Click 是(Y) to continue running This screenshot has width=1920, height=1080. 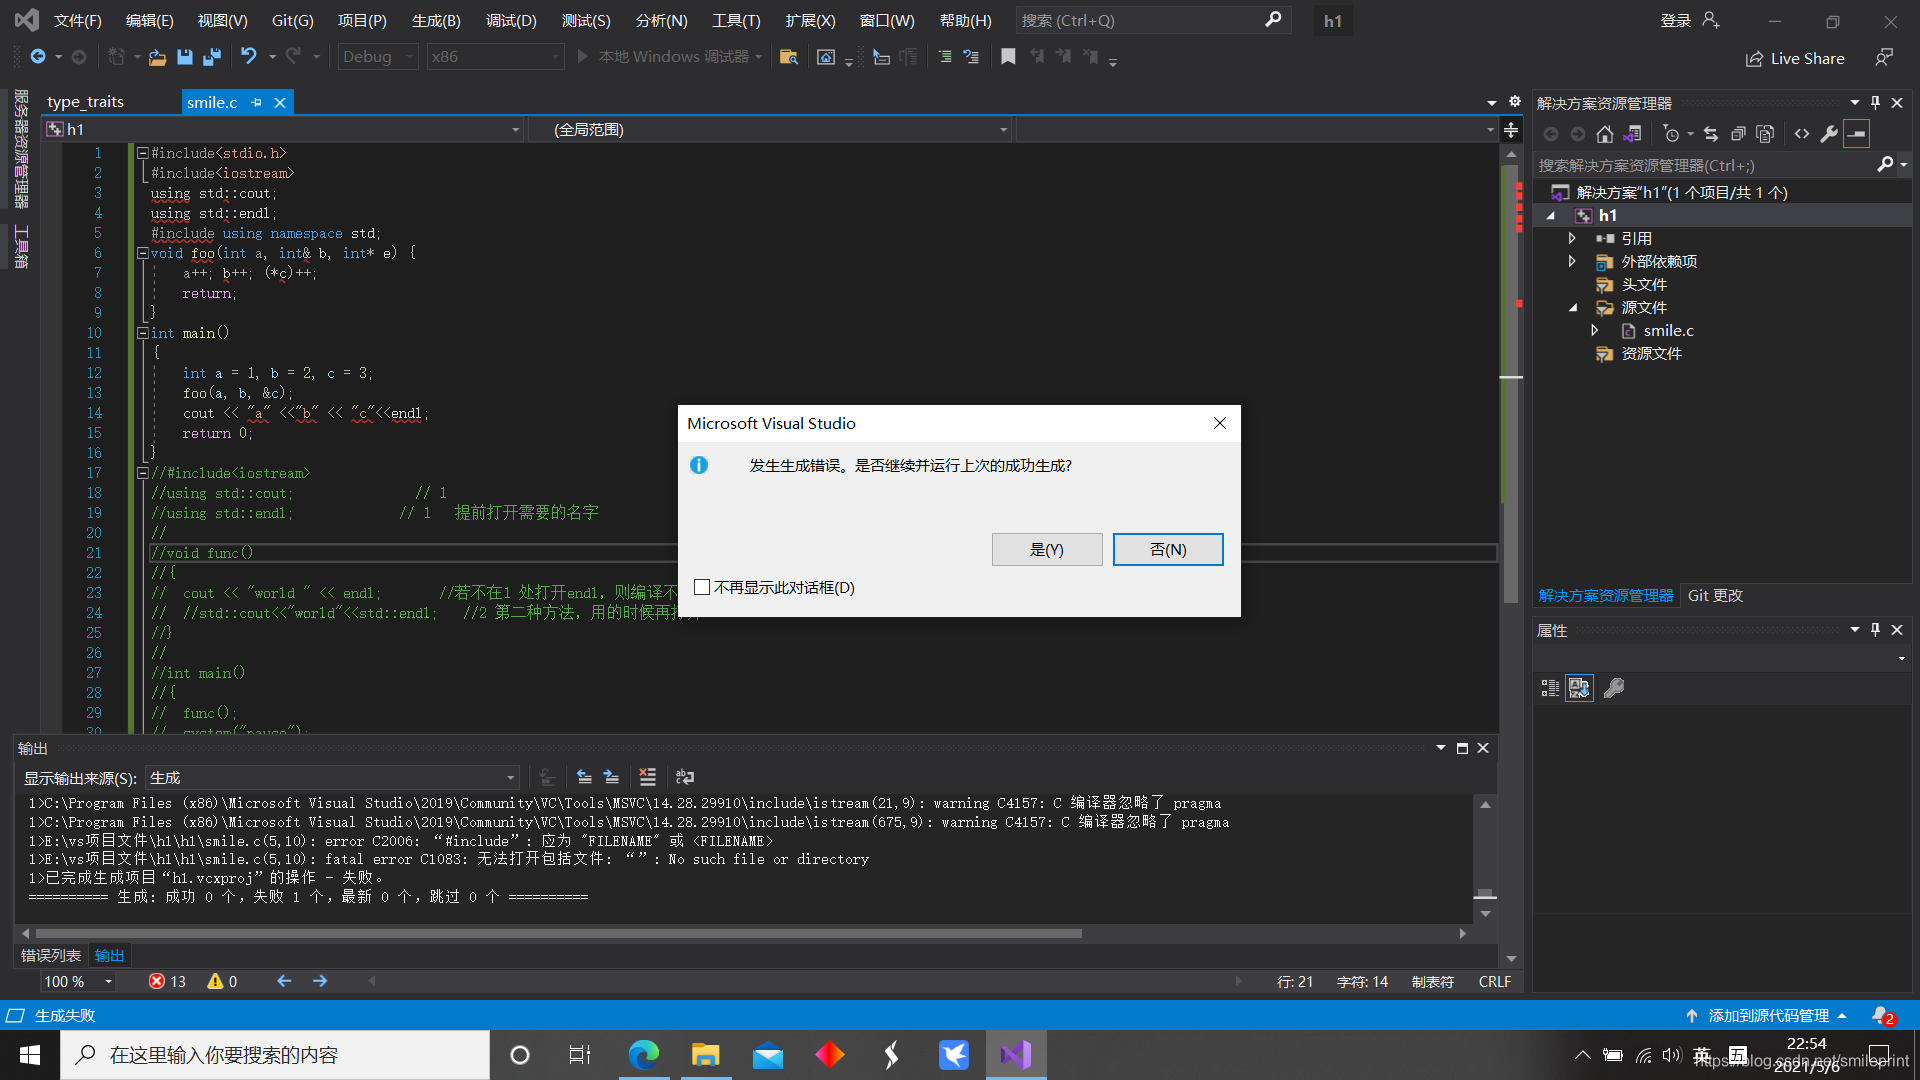tap(1046, 549)
